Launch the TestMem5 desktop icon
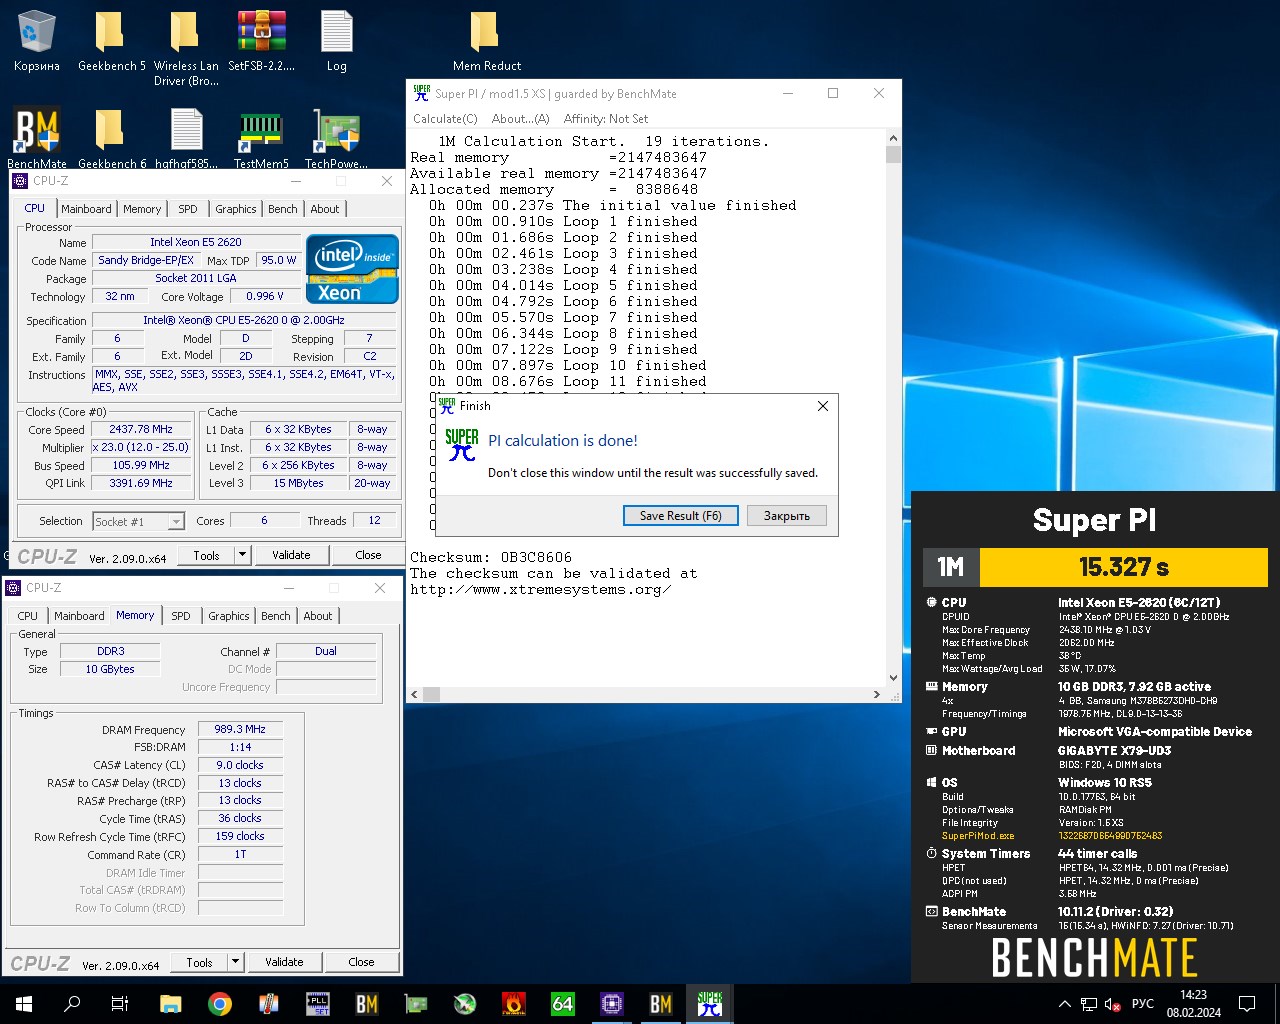Image resolution: width=1280 pixels, height=1024 pixels. 261,138
